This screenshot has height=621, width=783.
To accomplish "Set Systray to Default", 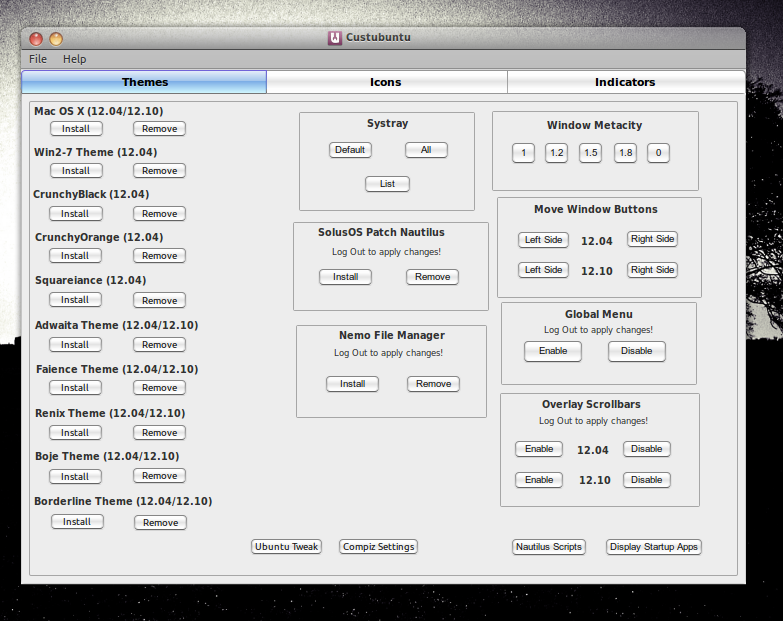I will click(350, 150).
